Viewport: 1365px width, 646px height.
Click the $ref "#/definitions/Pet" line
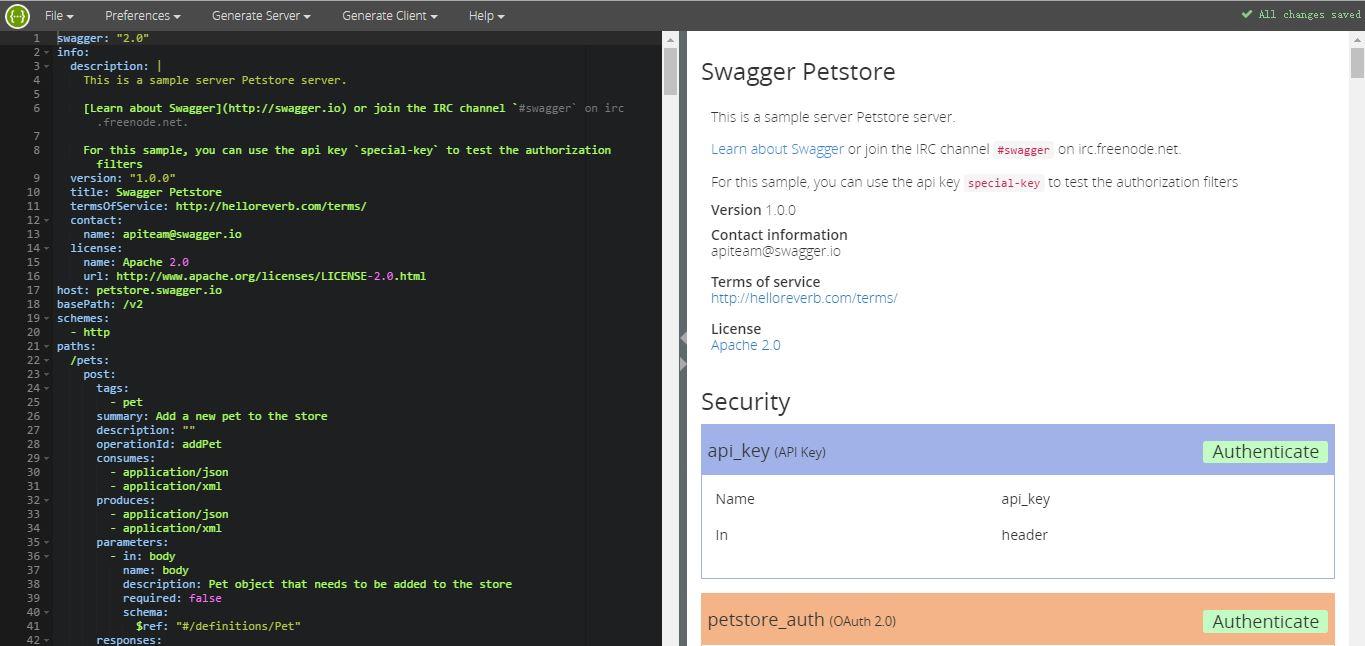[x=218, y=626]
